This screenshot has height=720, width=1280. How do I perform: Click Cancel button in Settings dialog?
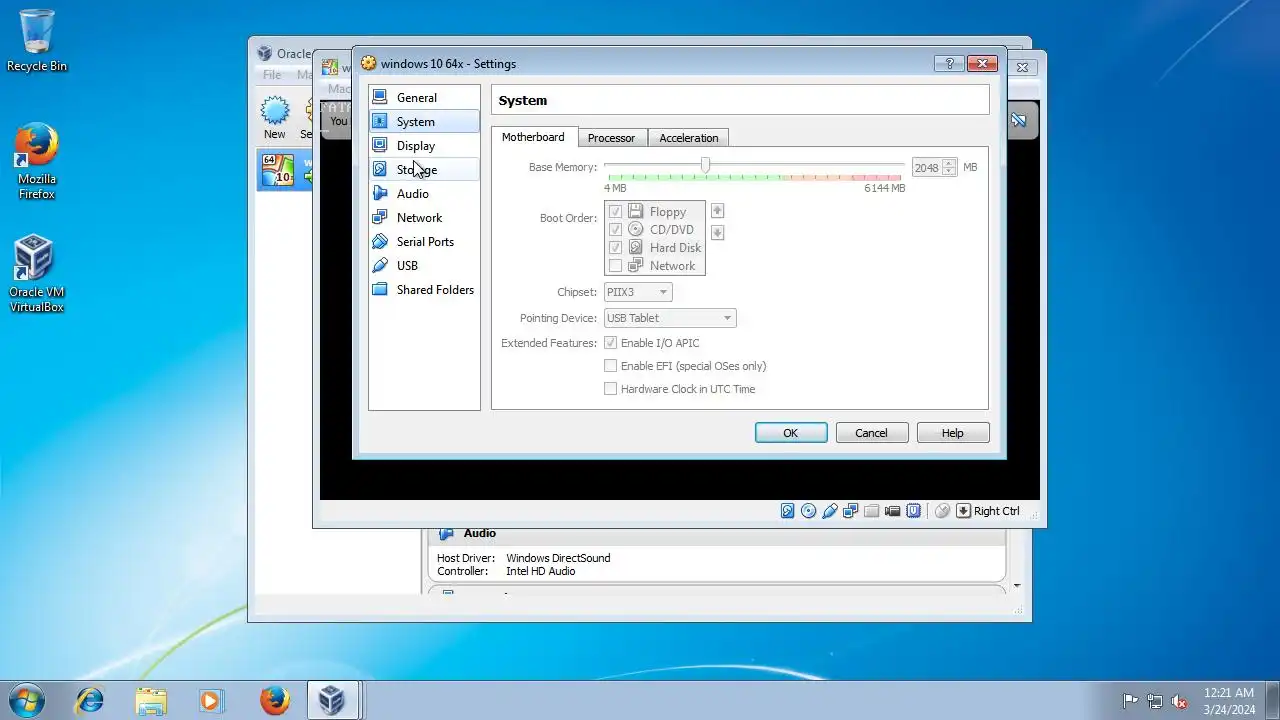pos(871,433)
